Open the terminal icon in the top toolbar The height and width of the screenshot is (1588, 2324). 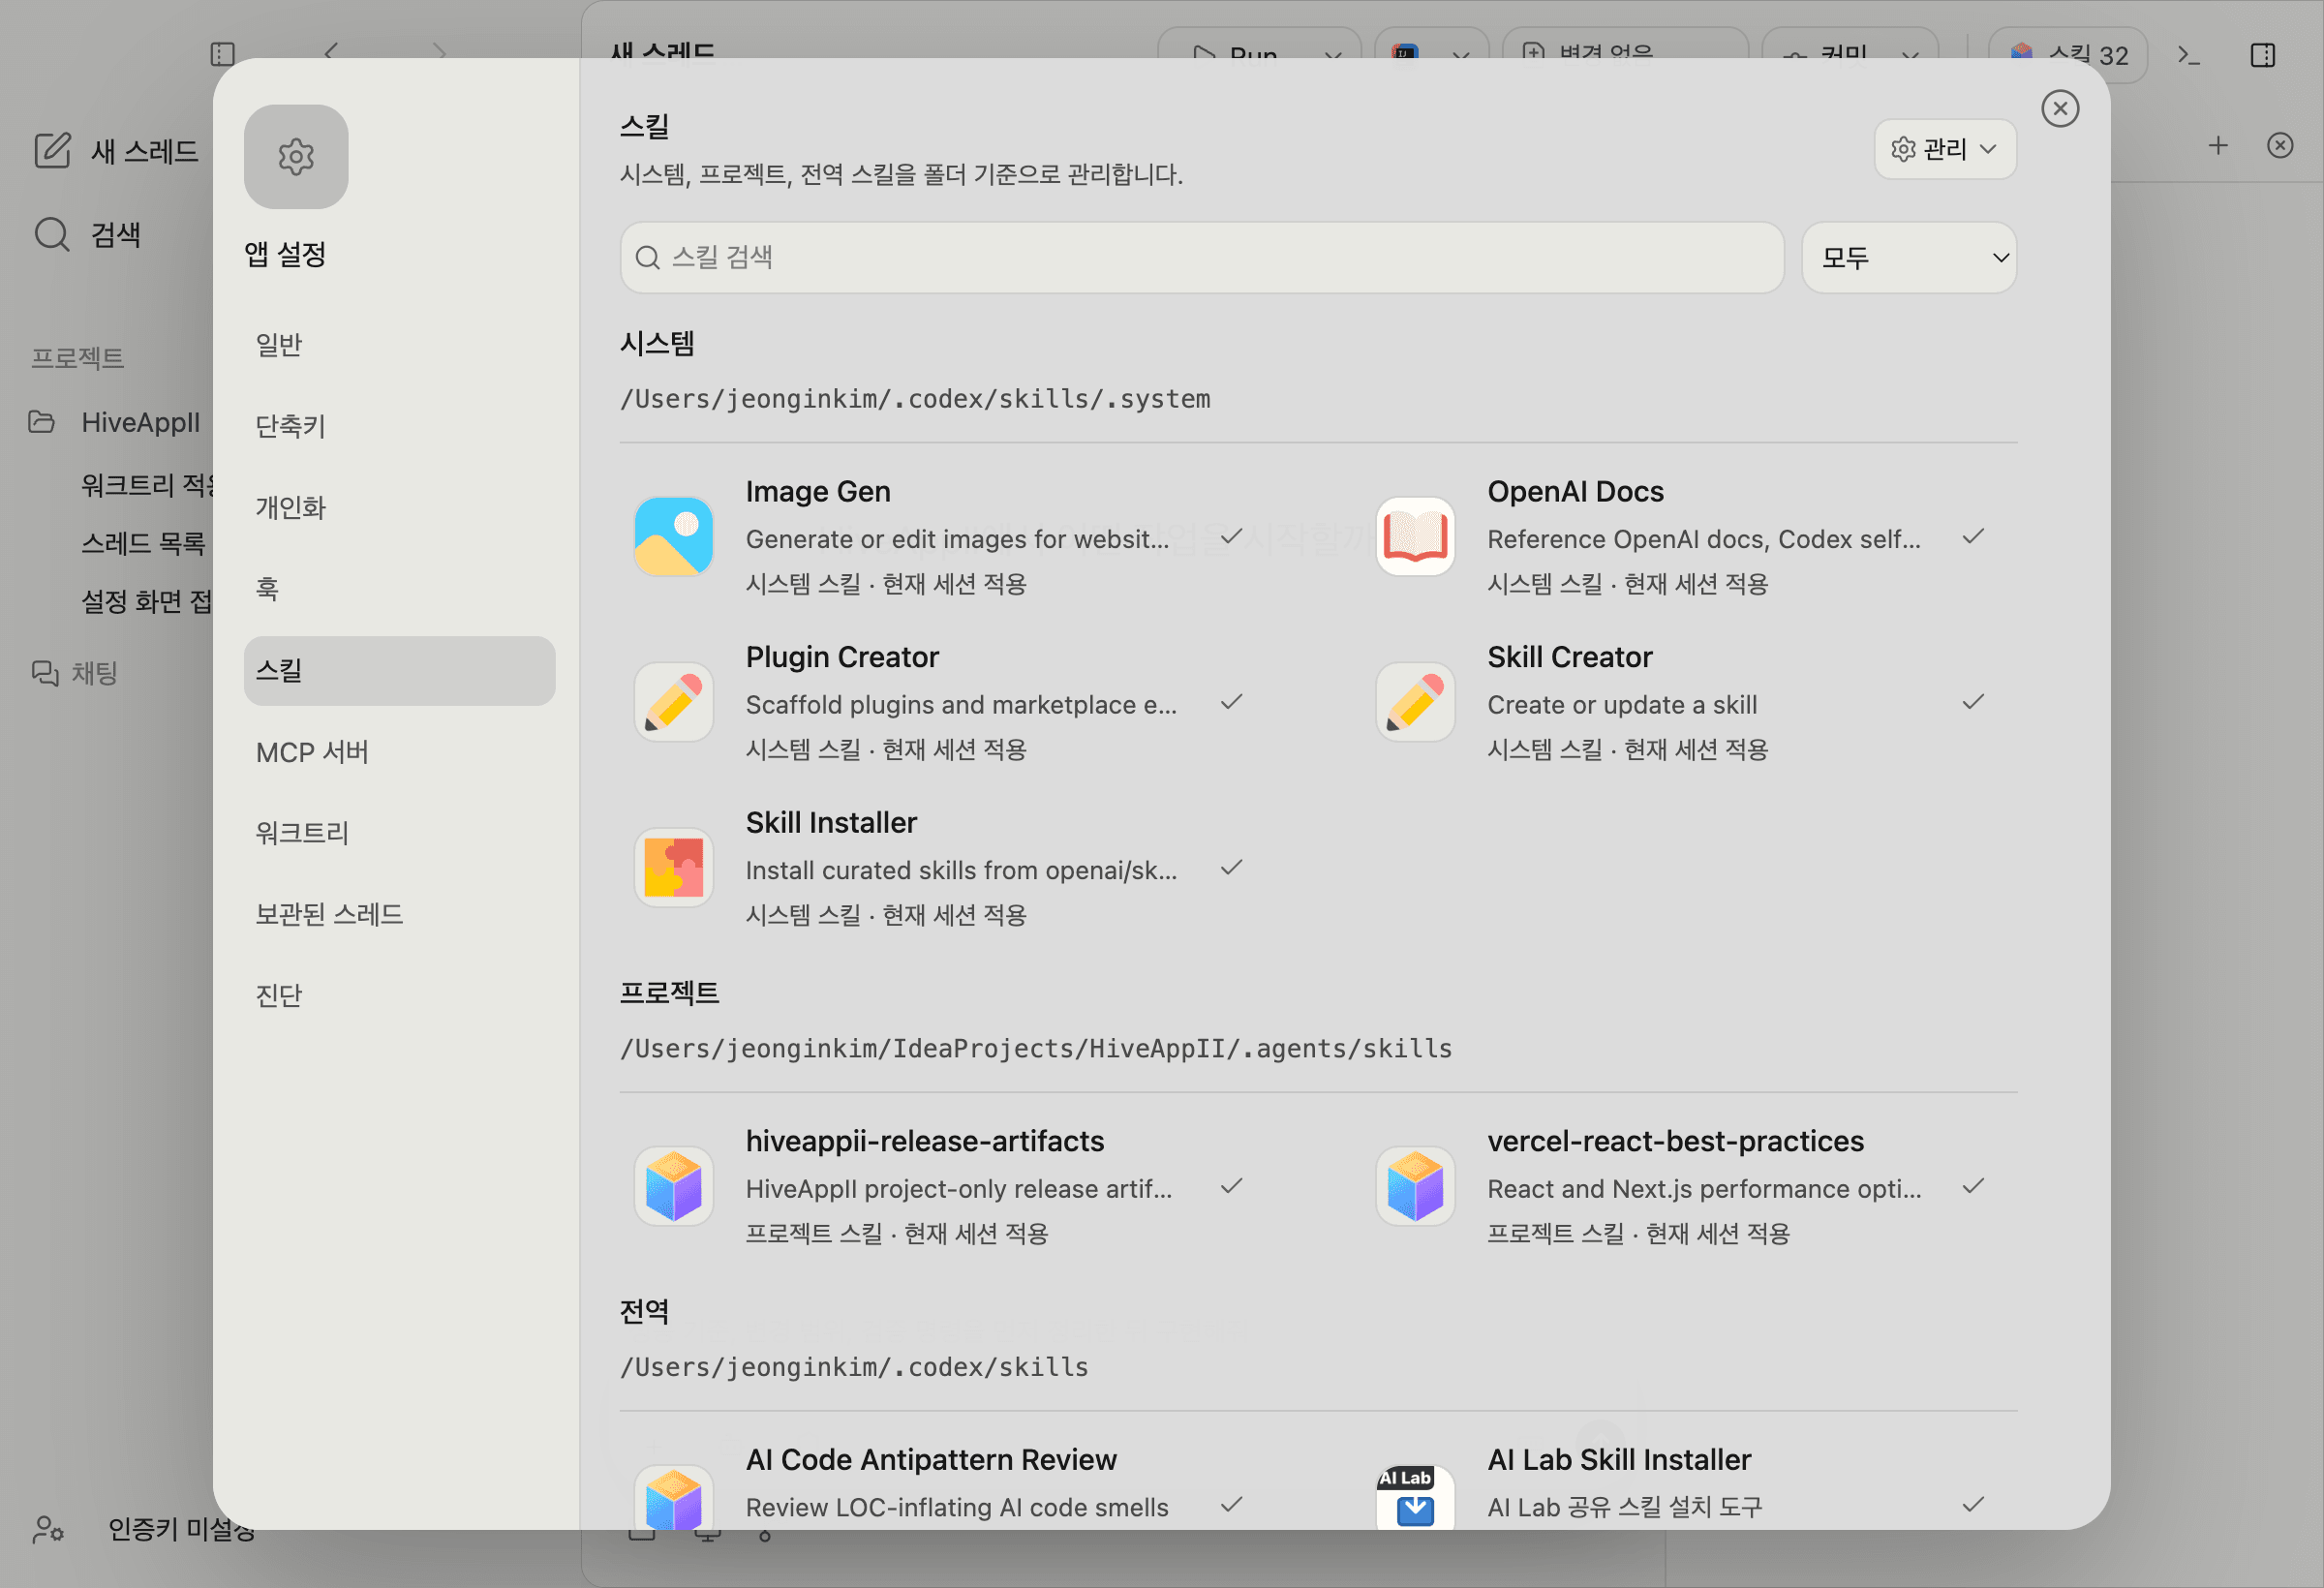click(x=2188, y=55)
